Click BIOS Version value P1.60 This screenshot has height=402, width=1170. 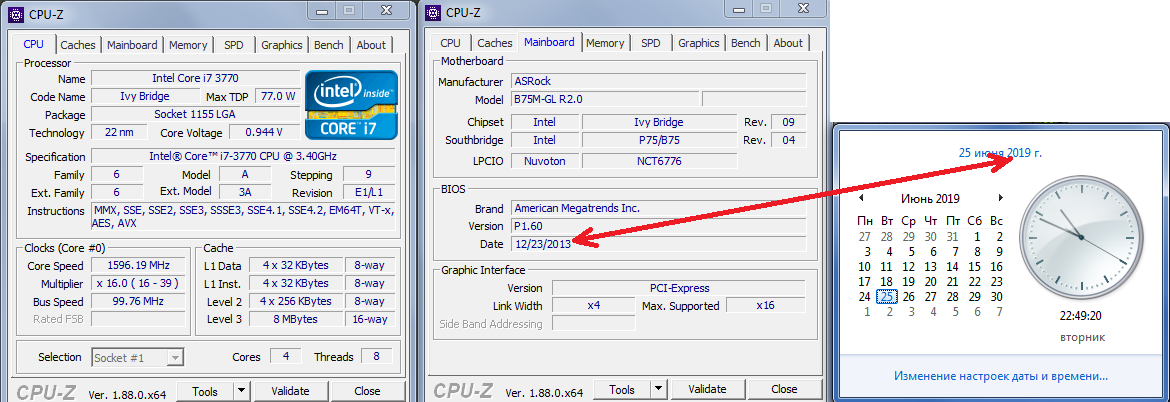659,226
